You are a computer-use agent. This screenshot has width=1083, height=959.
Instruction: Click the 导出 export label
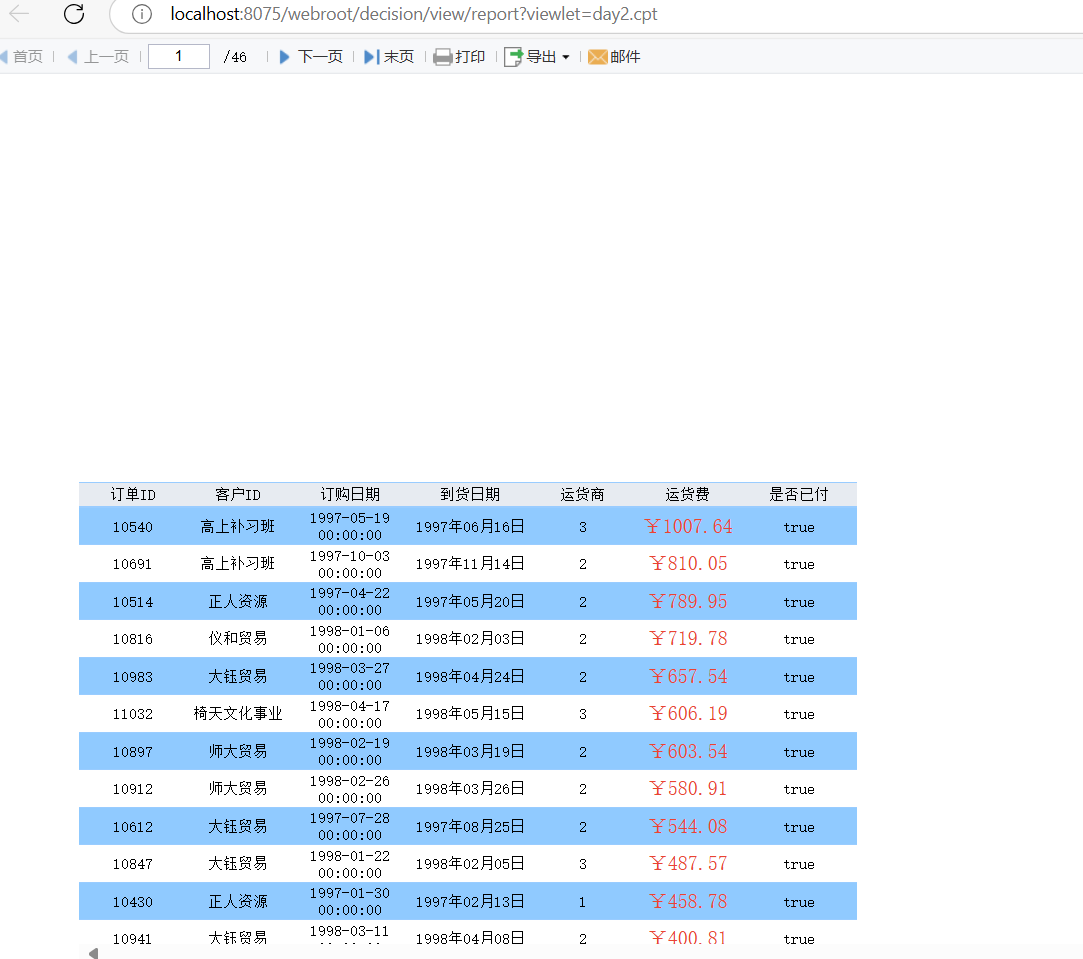pyautogui.click(x=541, y=57)
